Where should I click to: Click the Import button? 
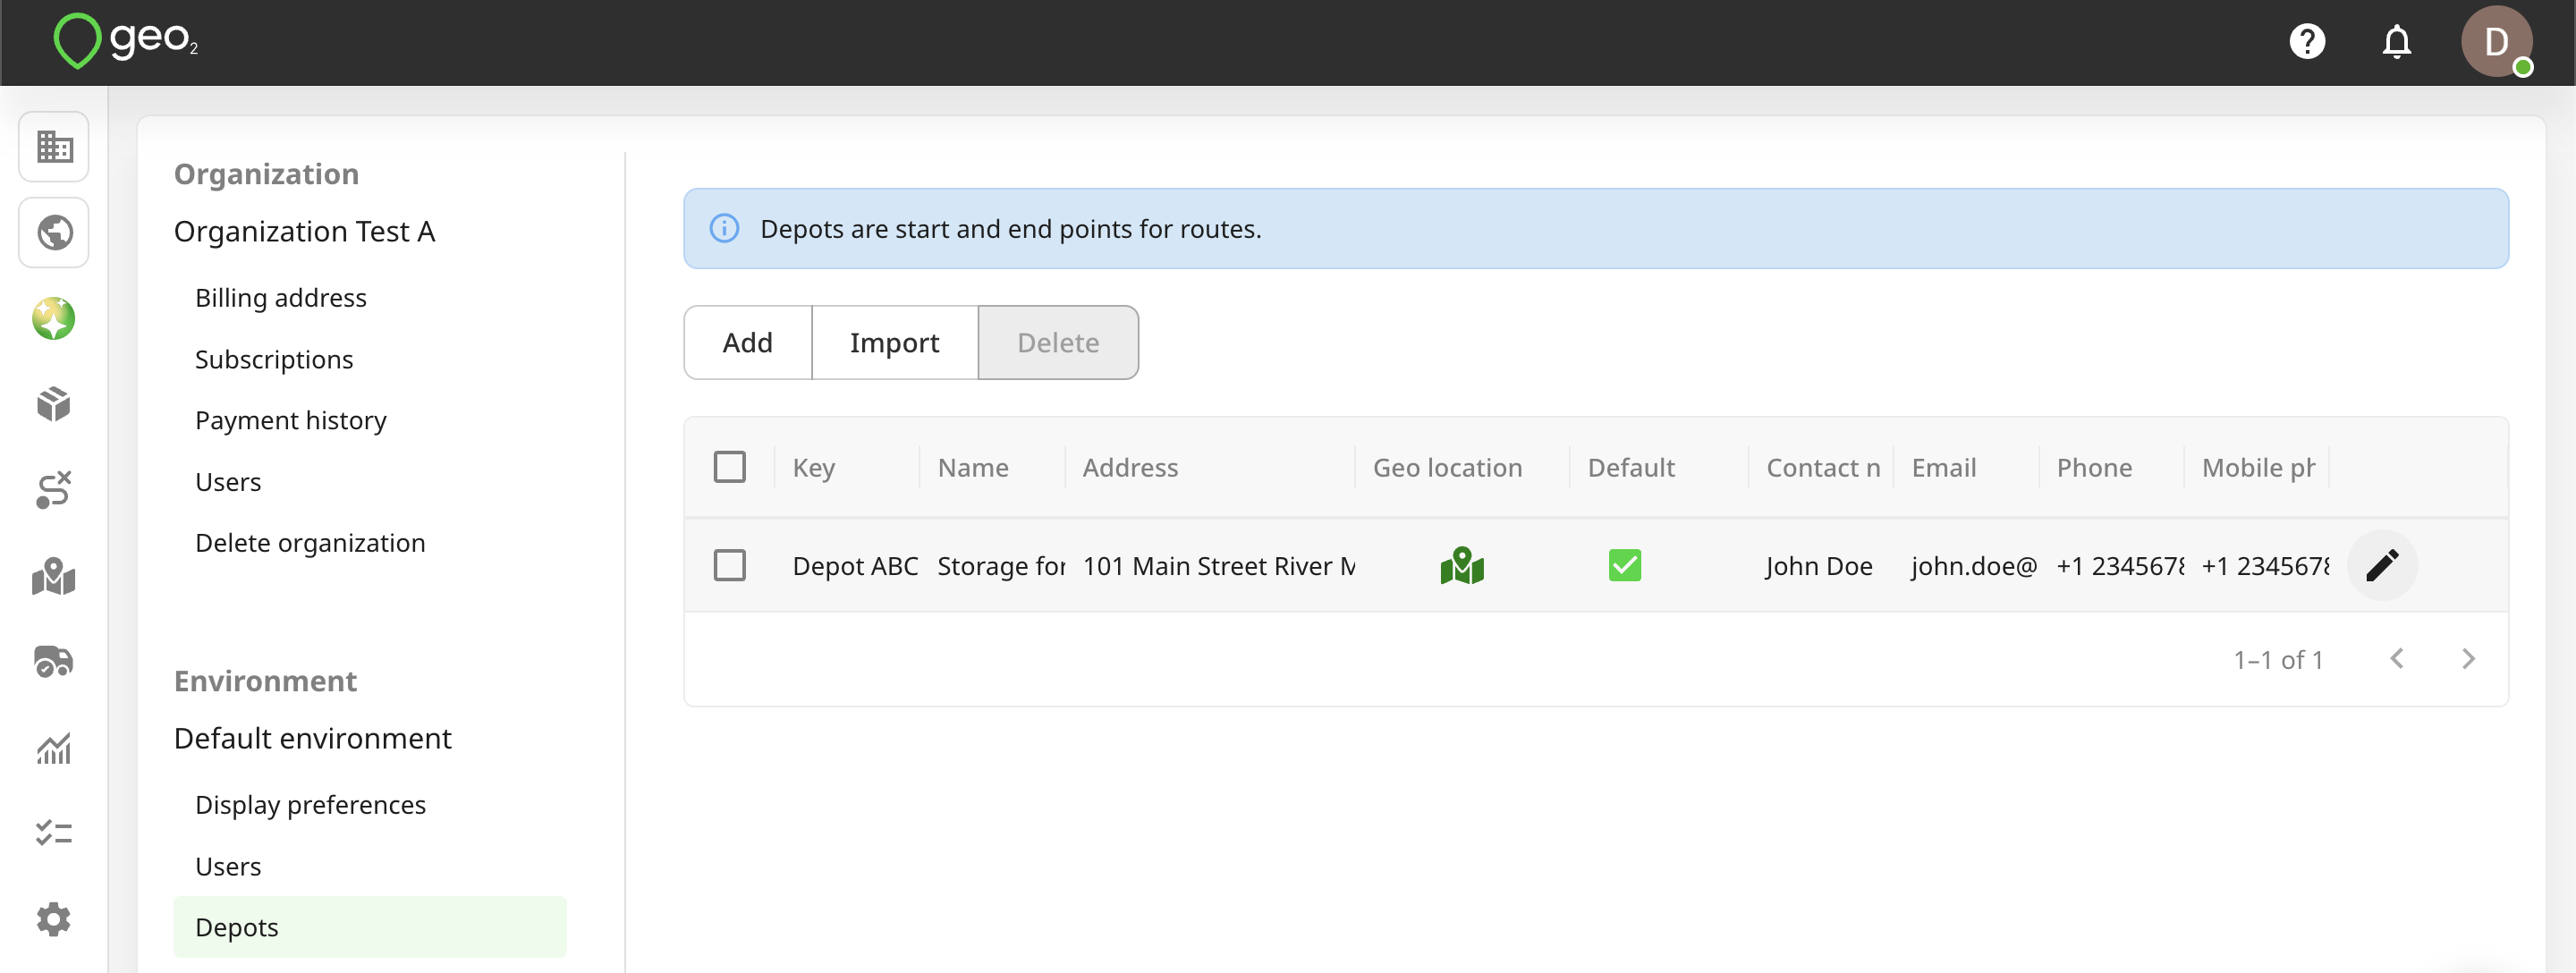click(895, 343)
